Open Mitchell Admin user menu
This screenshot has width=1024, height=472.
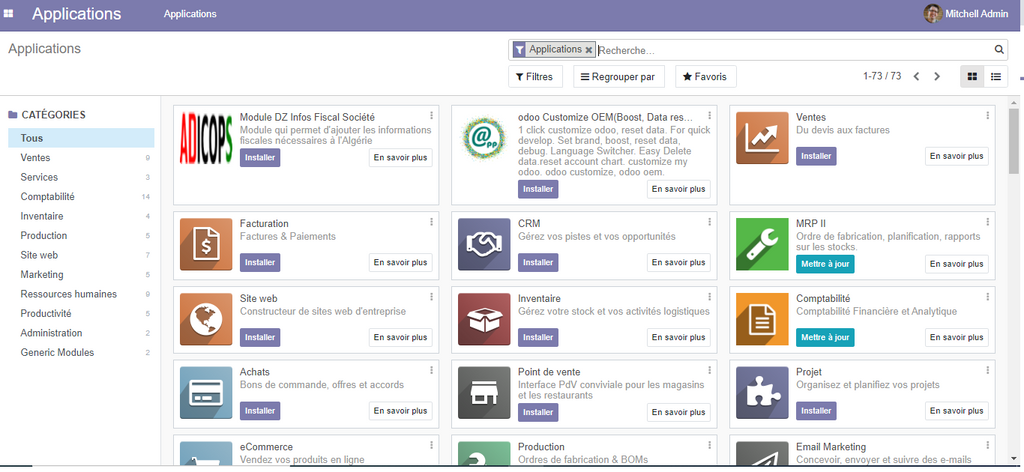[x=967, y=14]
